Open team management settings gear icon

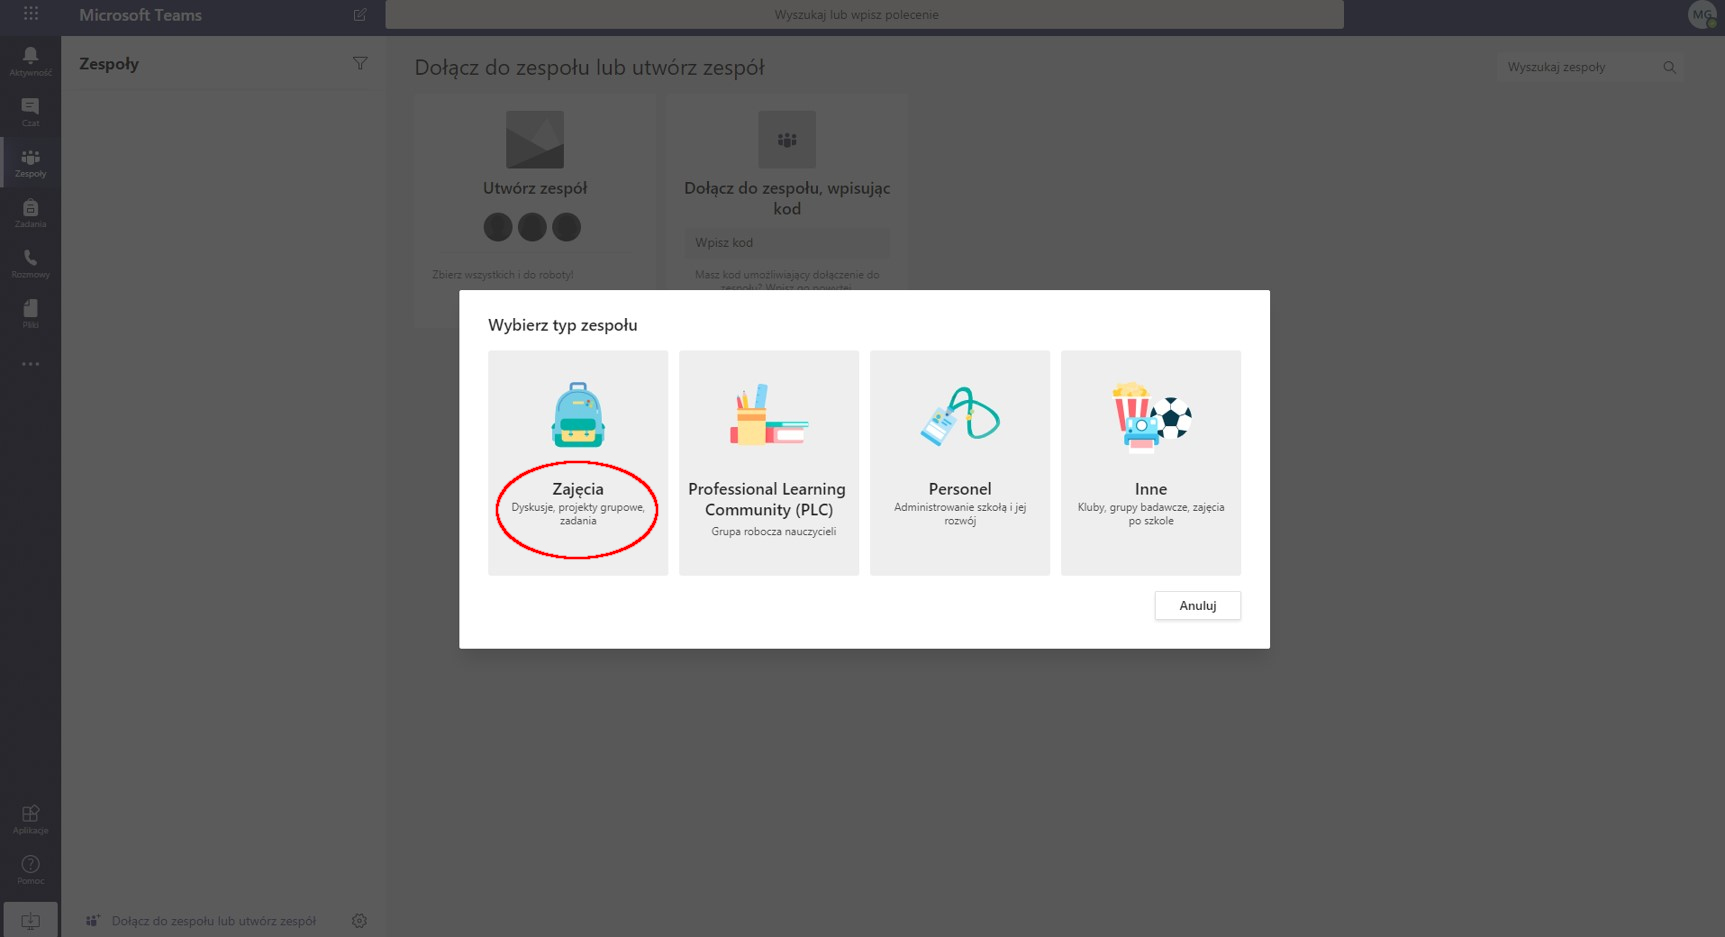pyautogui.click(x=359, y=921)
